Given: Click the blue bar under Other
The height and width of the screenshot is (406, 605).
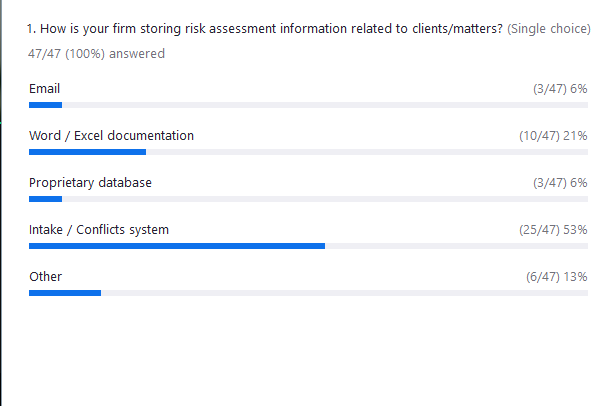Looking at the screenshot, I should (x=65, y=293).
